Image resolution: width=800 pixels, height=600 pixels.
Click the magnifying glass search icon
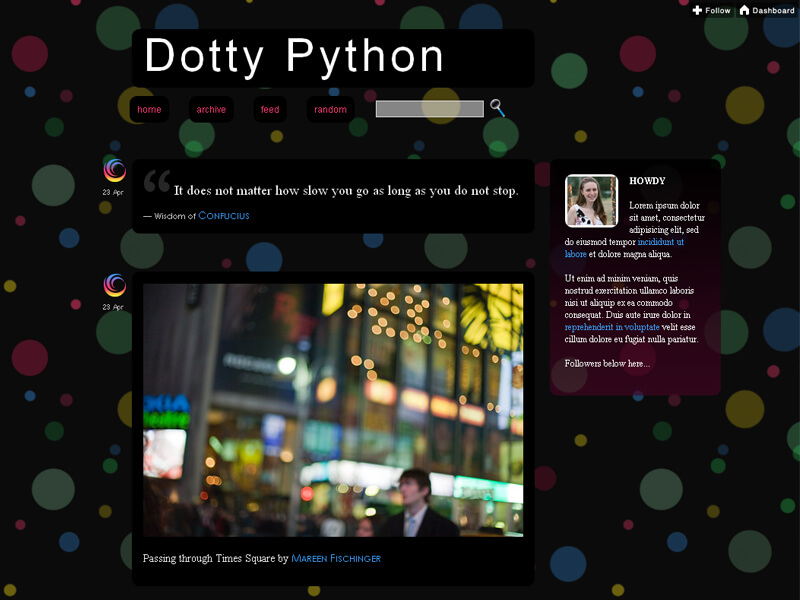497,108
